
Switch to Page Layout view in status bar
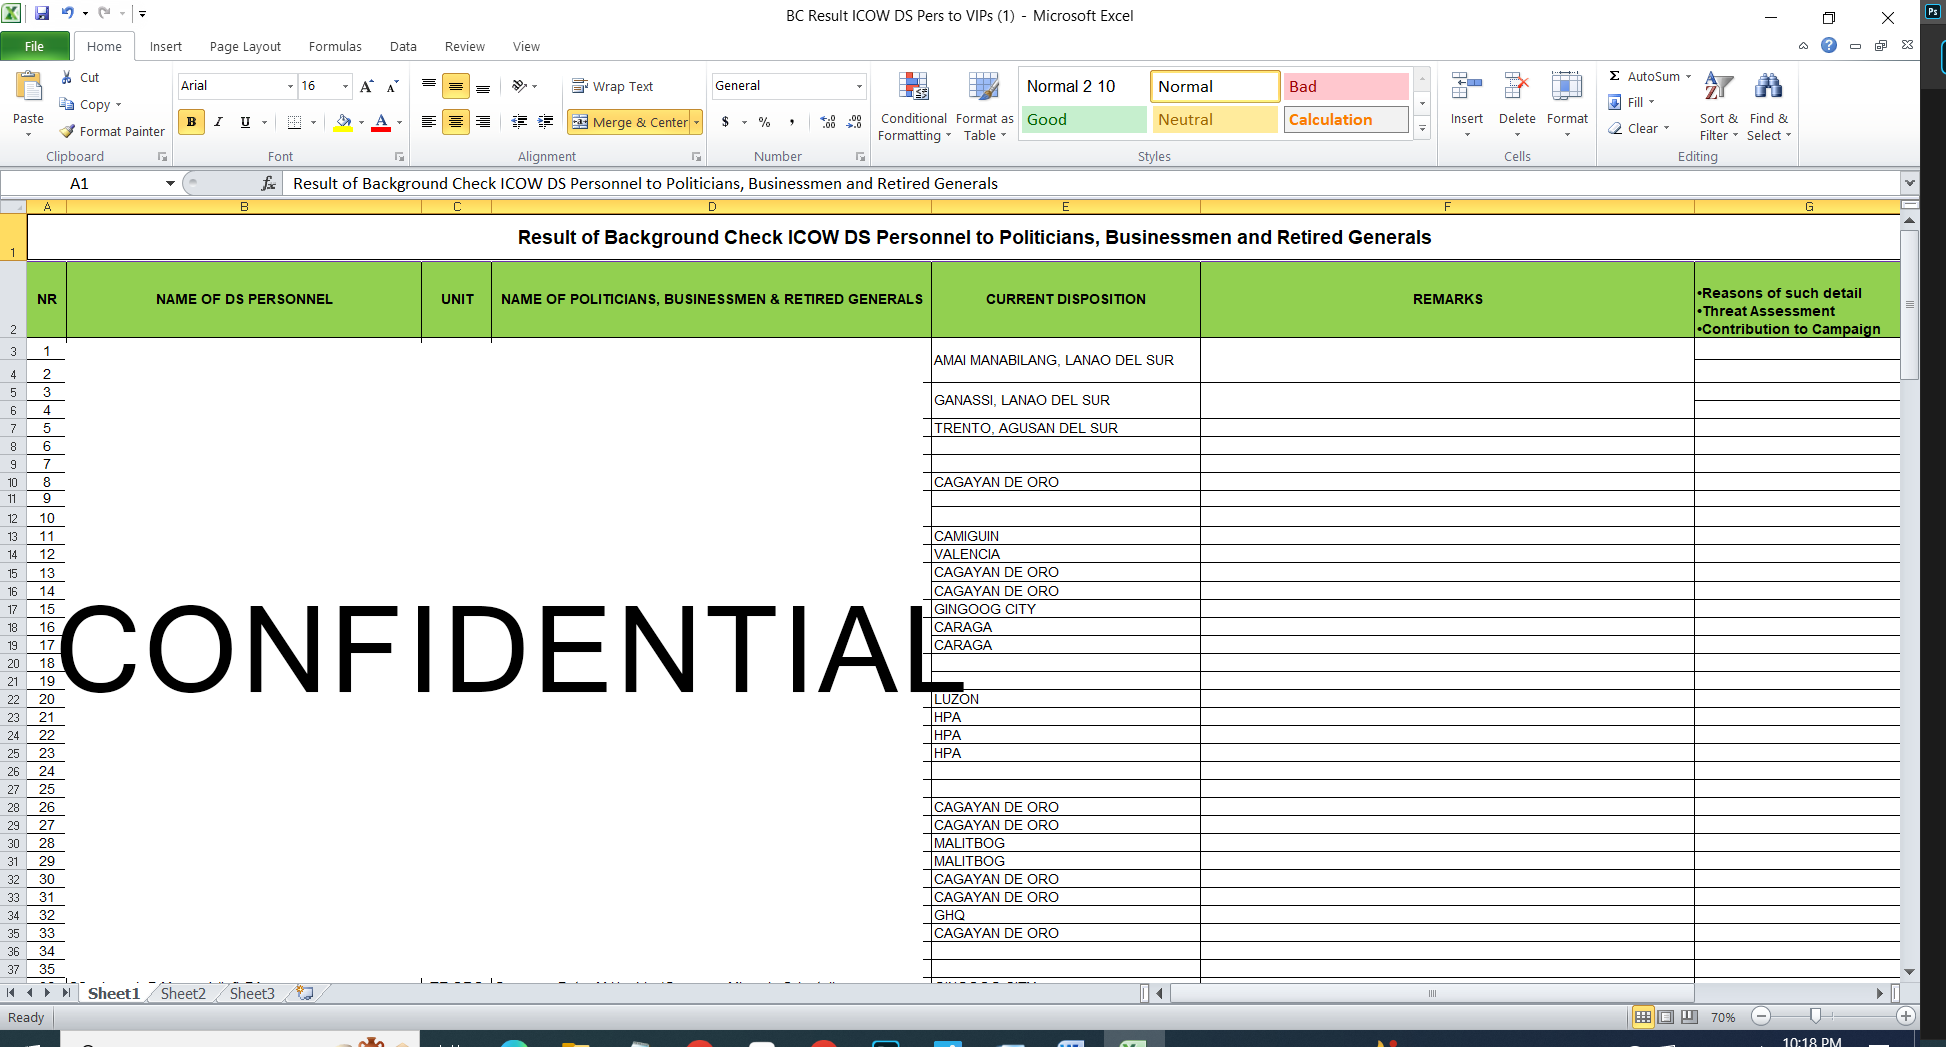point(1666,1017)
